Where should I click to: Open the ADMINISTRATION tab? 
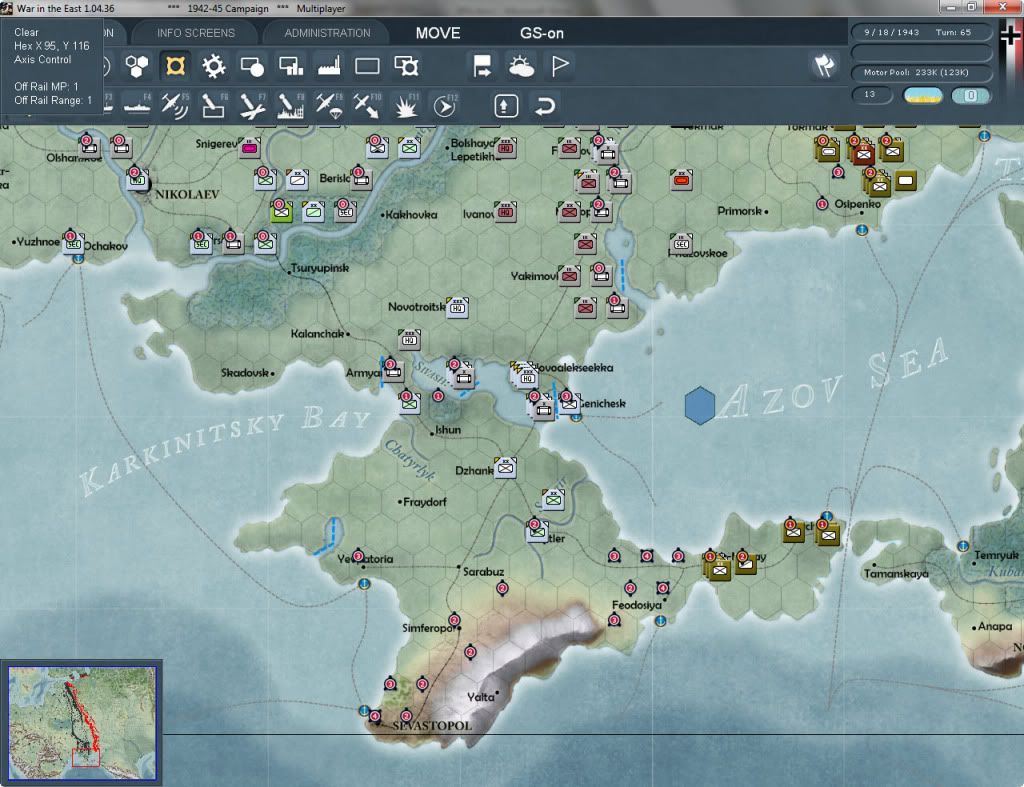(x=327, y=33)
